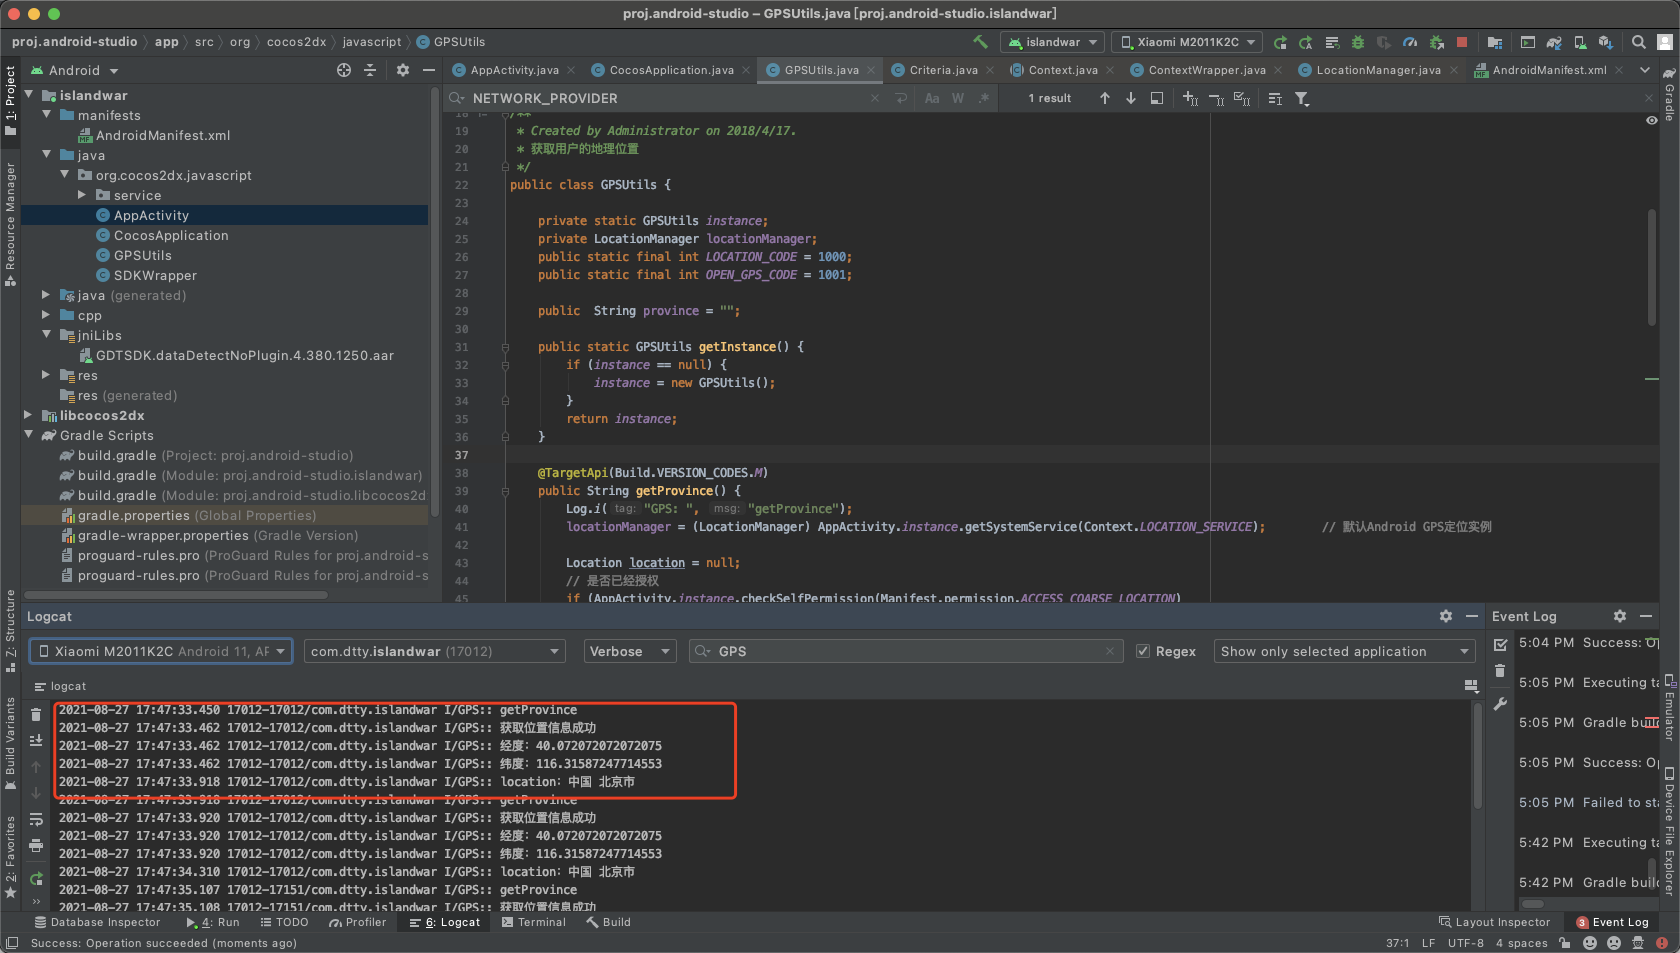Toggle the Regex checkbox in Logcat
Image resolution: width=1680 pixels, height=953 pixels.
tap(1143, 651)
